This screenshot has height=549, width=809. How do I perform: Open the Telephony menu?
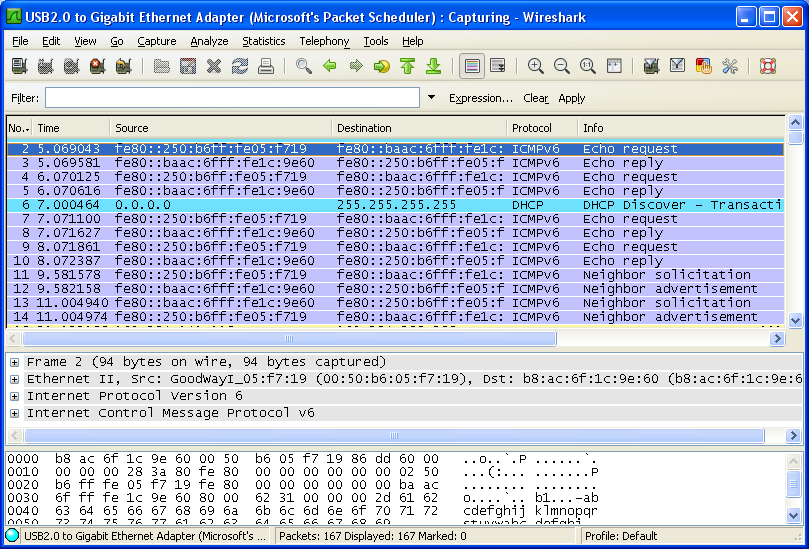(324, 41)
